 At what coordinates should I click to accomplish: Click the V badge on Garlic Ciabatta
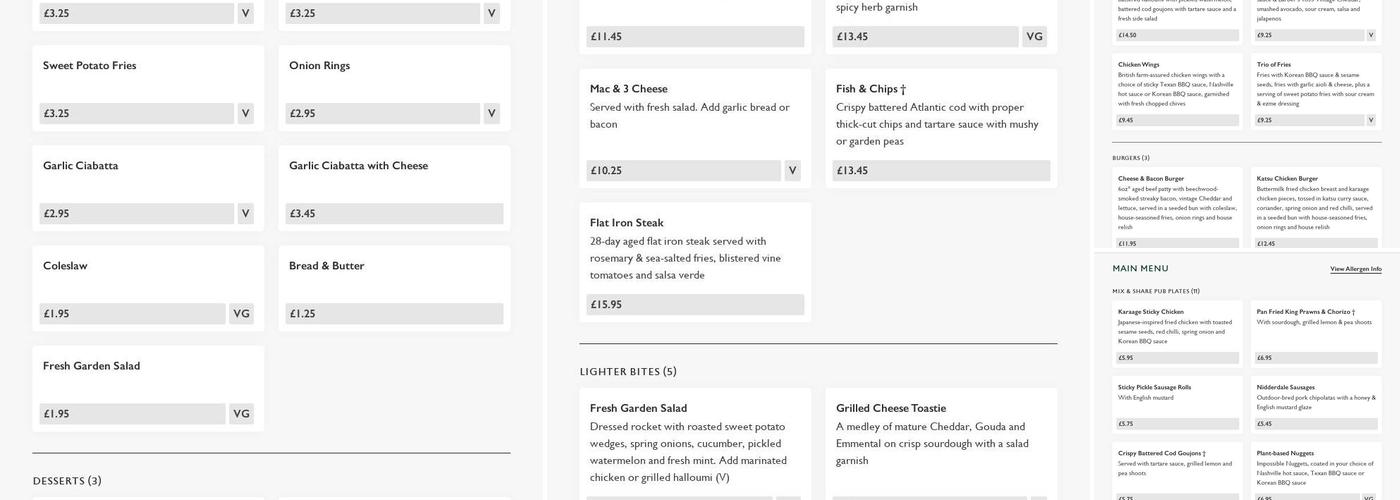tap(245, 214)
